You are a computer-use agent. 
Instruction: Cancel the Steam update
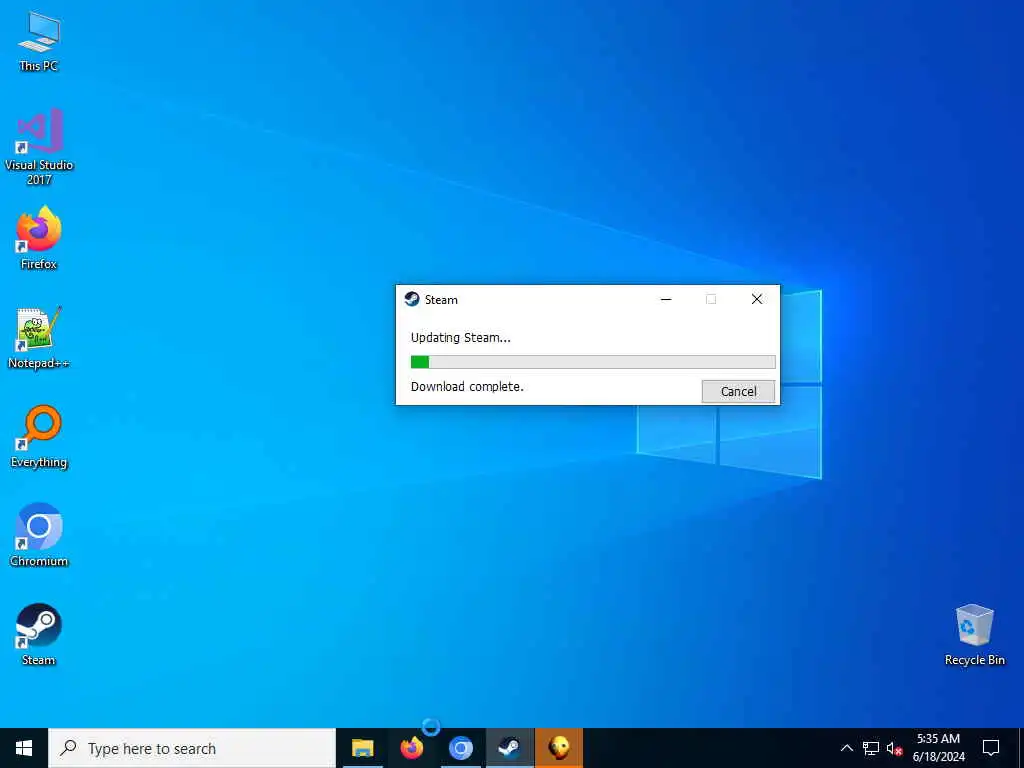pos(739,391)
